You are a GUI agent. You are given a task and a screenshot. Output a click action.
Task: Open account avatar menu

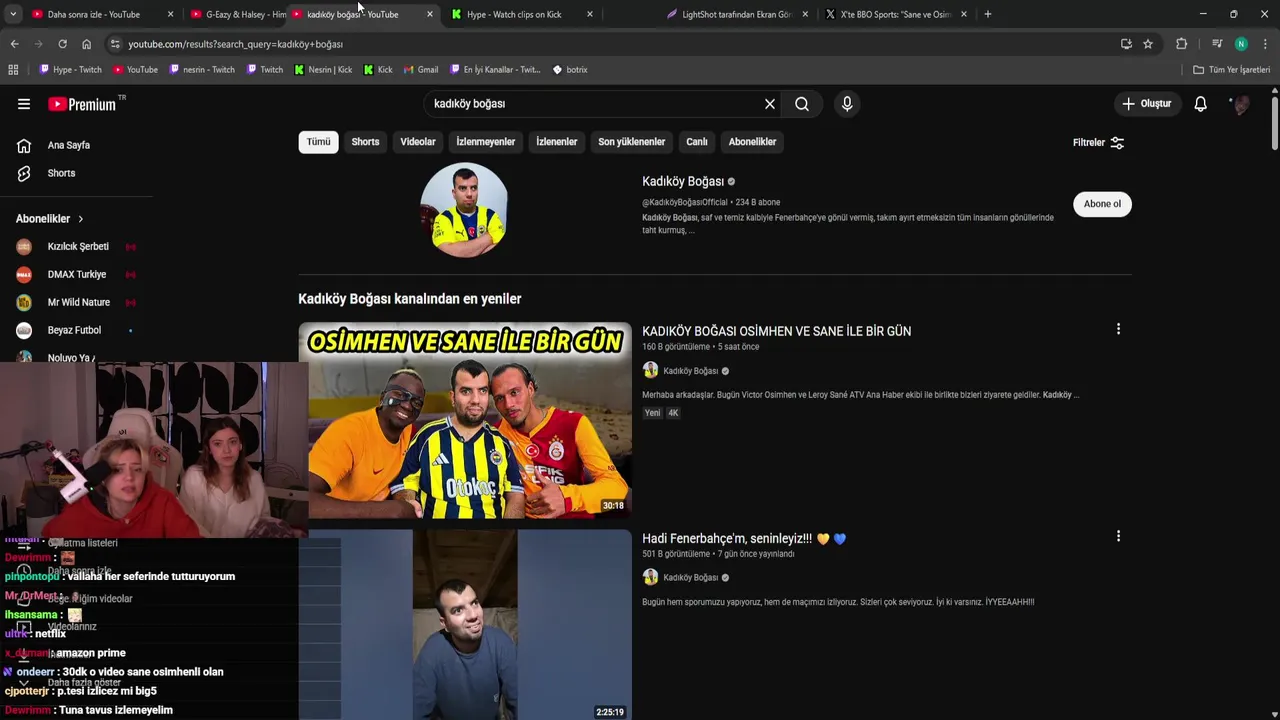pos(1240,104)
